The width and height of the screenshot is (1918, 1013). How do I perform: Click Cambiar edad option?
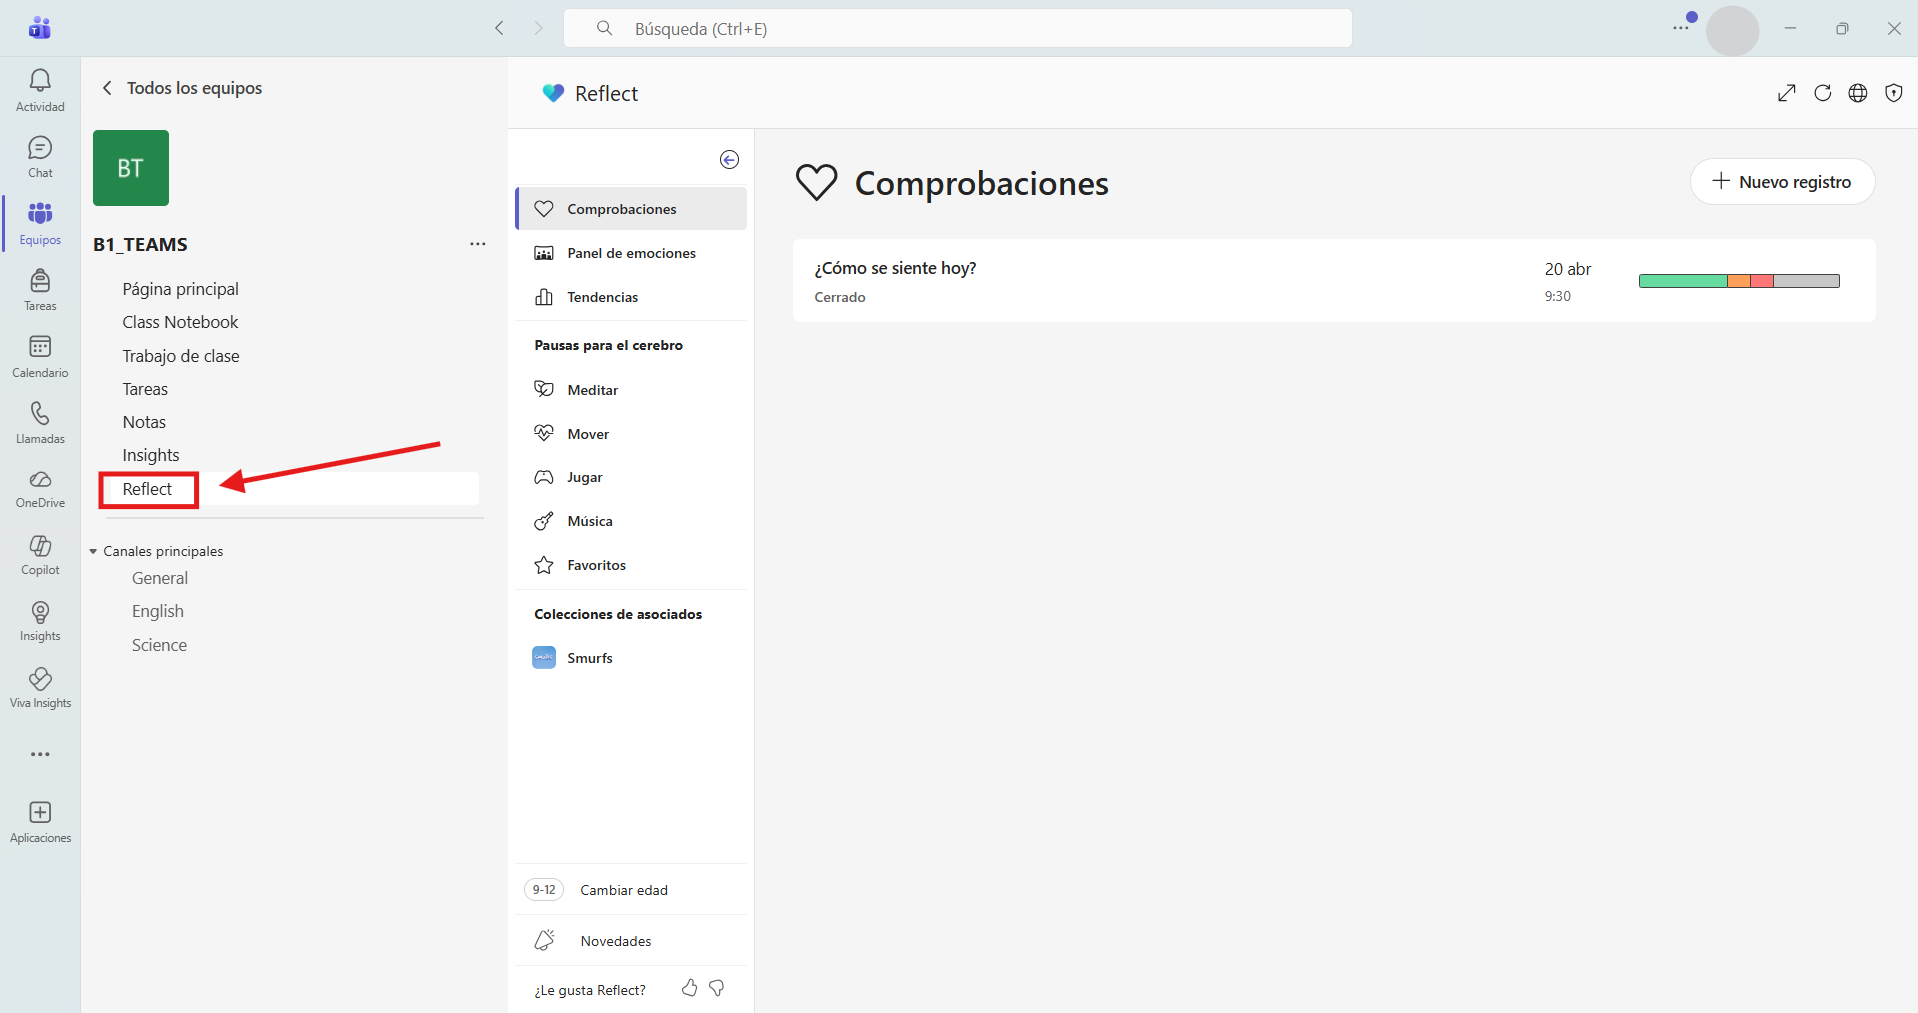624,890
